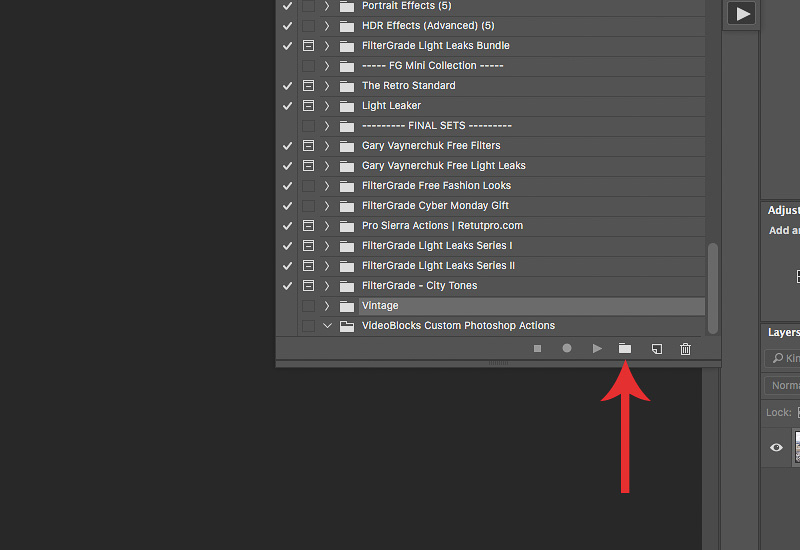Toggle dialog icon for Pro Sierra Actions
The image size is (800, 550).
coord(308,226)
